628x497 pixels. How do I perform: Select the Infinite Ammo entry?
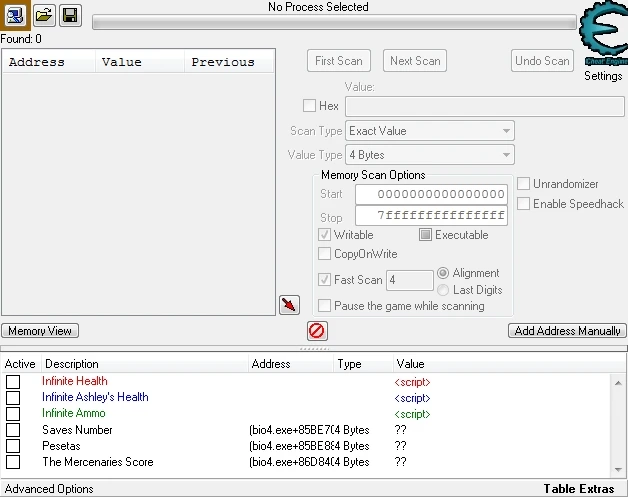[74, 413]
